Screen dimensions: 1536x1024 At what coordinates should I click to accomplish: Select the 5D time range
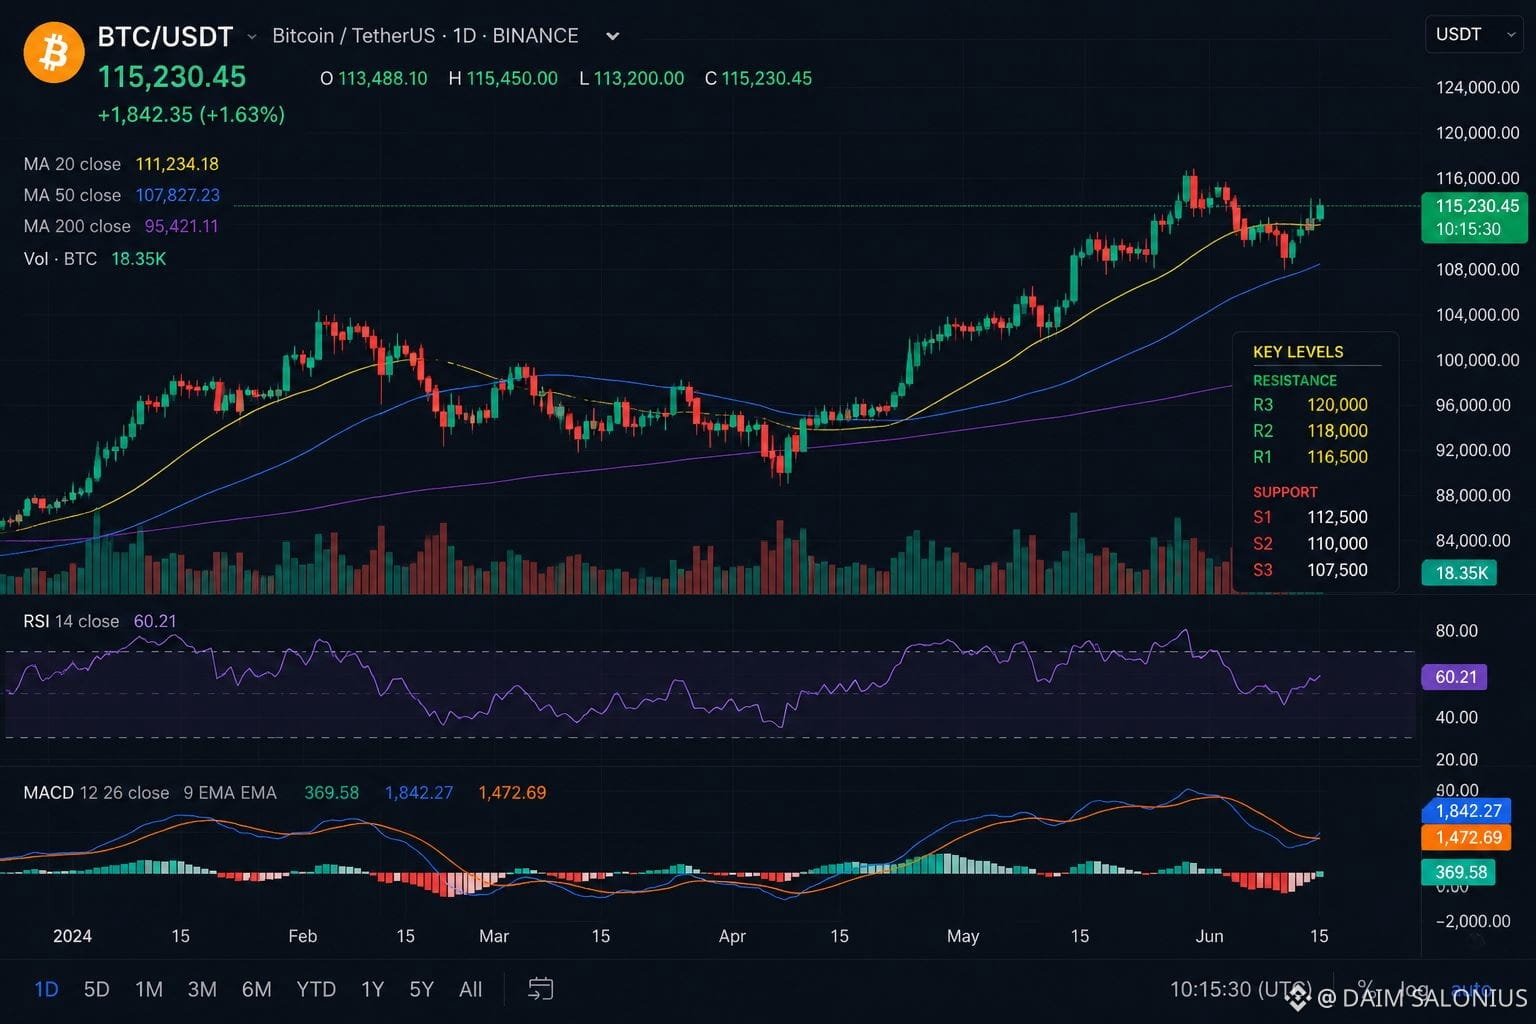(96, 989)
